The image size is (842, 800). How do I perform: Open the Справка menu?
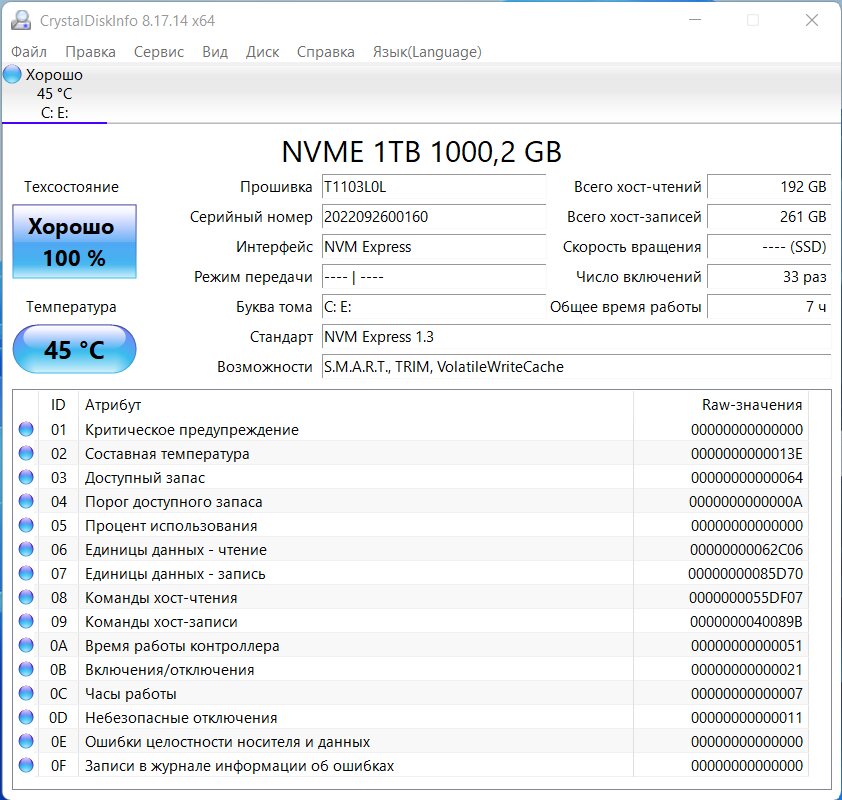click(x=325, y=52)
